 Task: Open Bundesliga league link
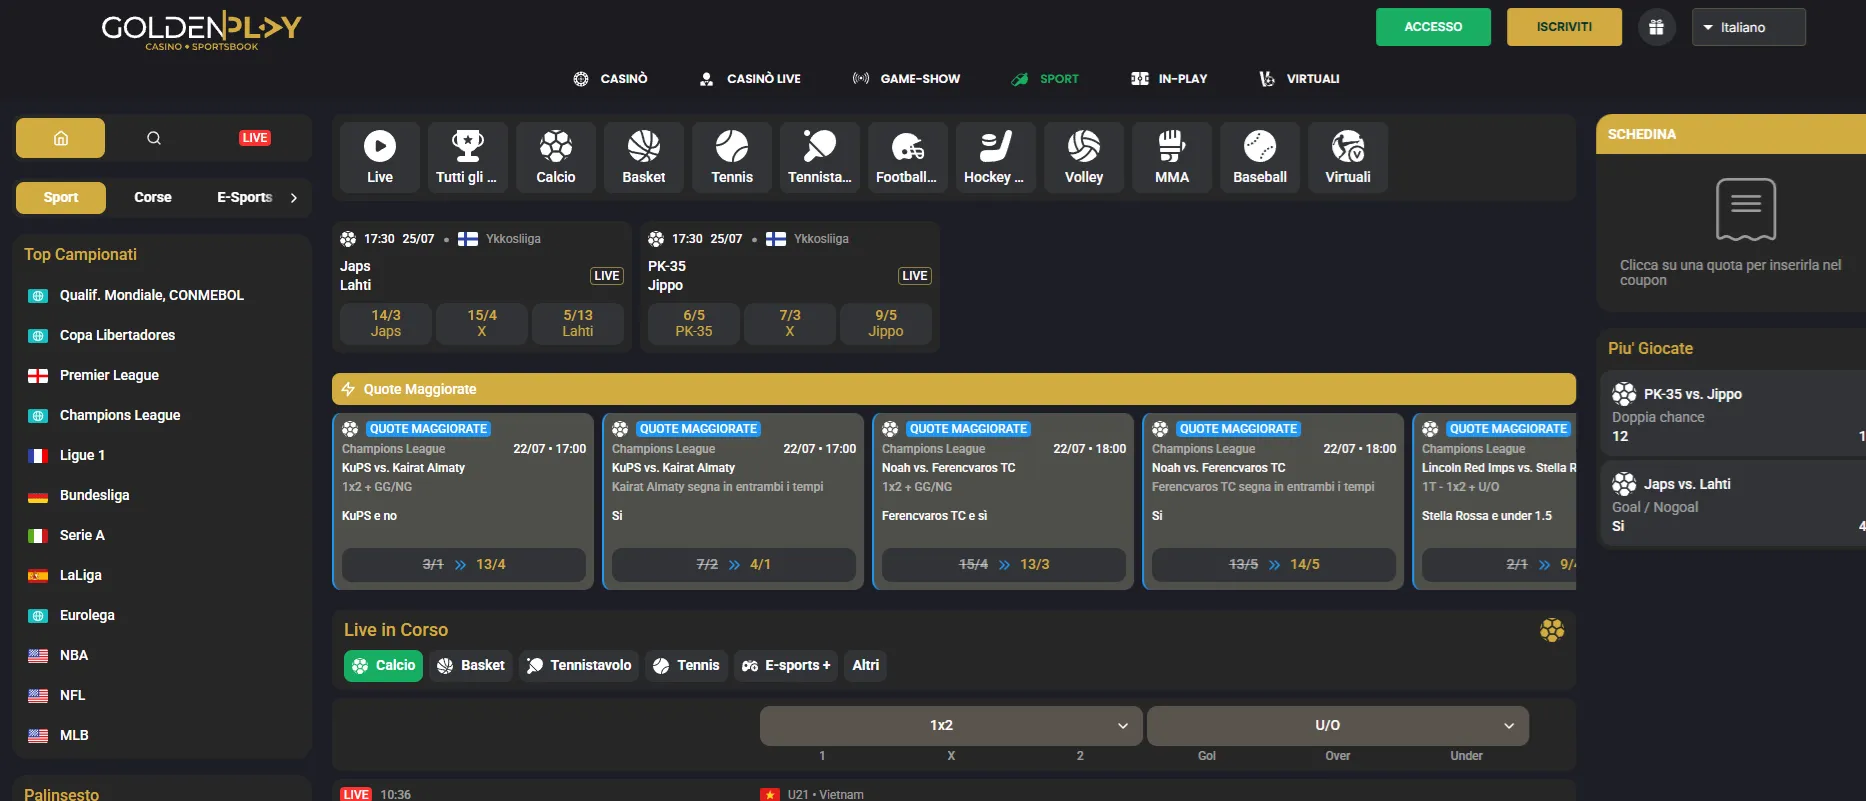pyautogui.click(x=94, y=495)
